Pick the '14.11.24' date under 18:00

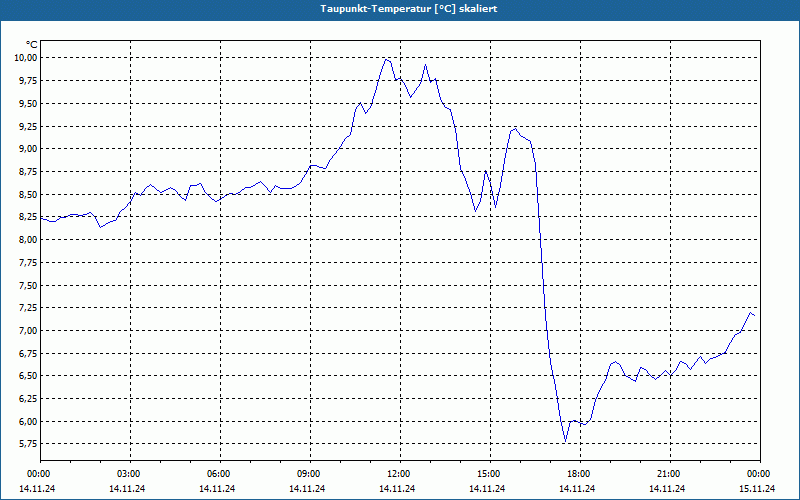point(577,488)
